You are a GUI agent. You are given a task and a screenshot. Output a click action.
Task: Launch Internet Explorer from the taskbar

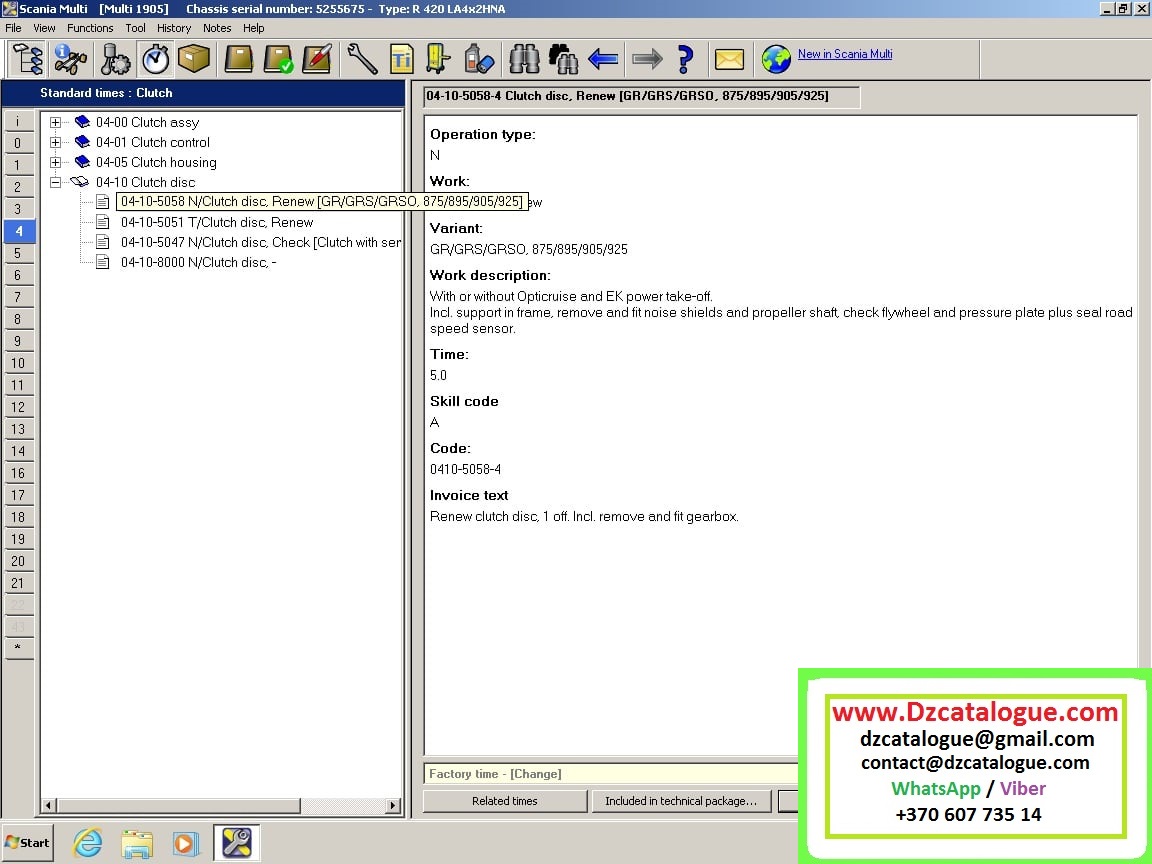[87, 843]
